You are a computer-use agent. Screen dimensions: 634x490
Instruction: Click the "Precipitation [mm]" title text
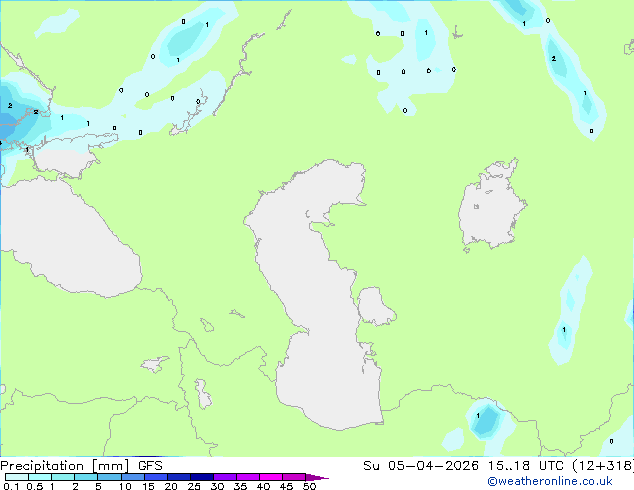[64, 466]
